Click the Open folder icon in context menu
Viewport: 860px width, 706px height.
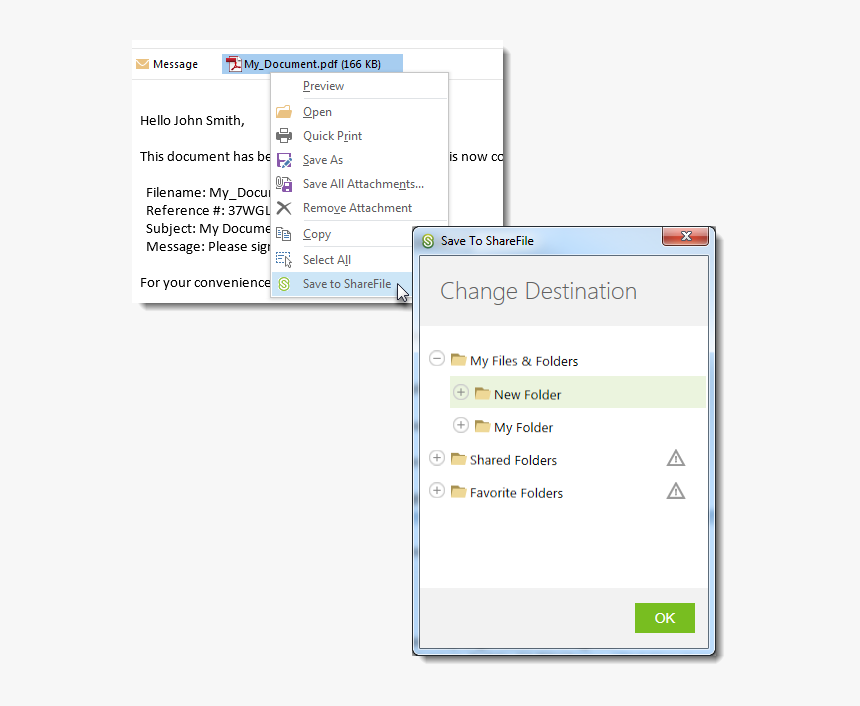284,112
